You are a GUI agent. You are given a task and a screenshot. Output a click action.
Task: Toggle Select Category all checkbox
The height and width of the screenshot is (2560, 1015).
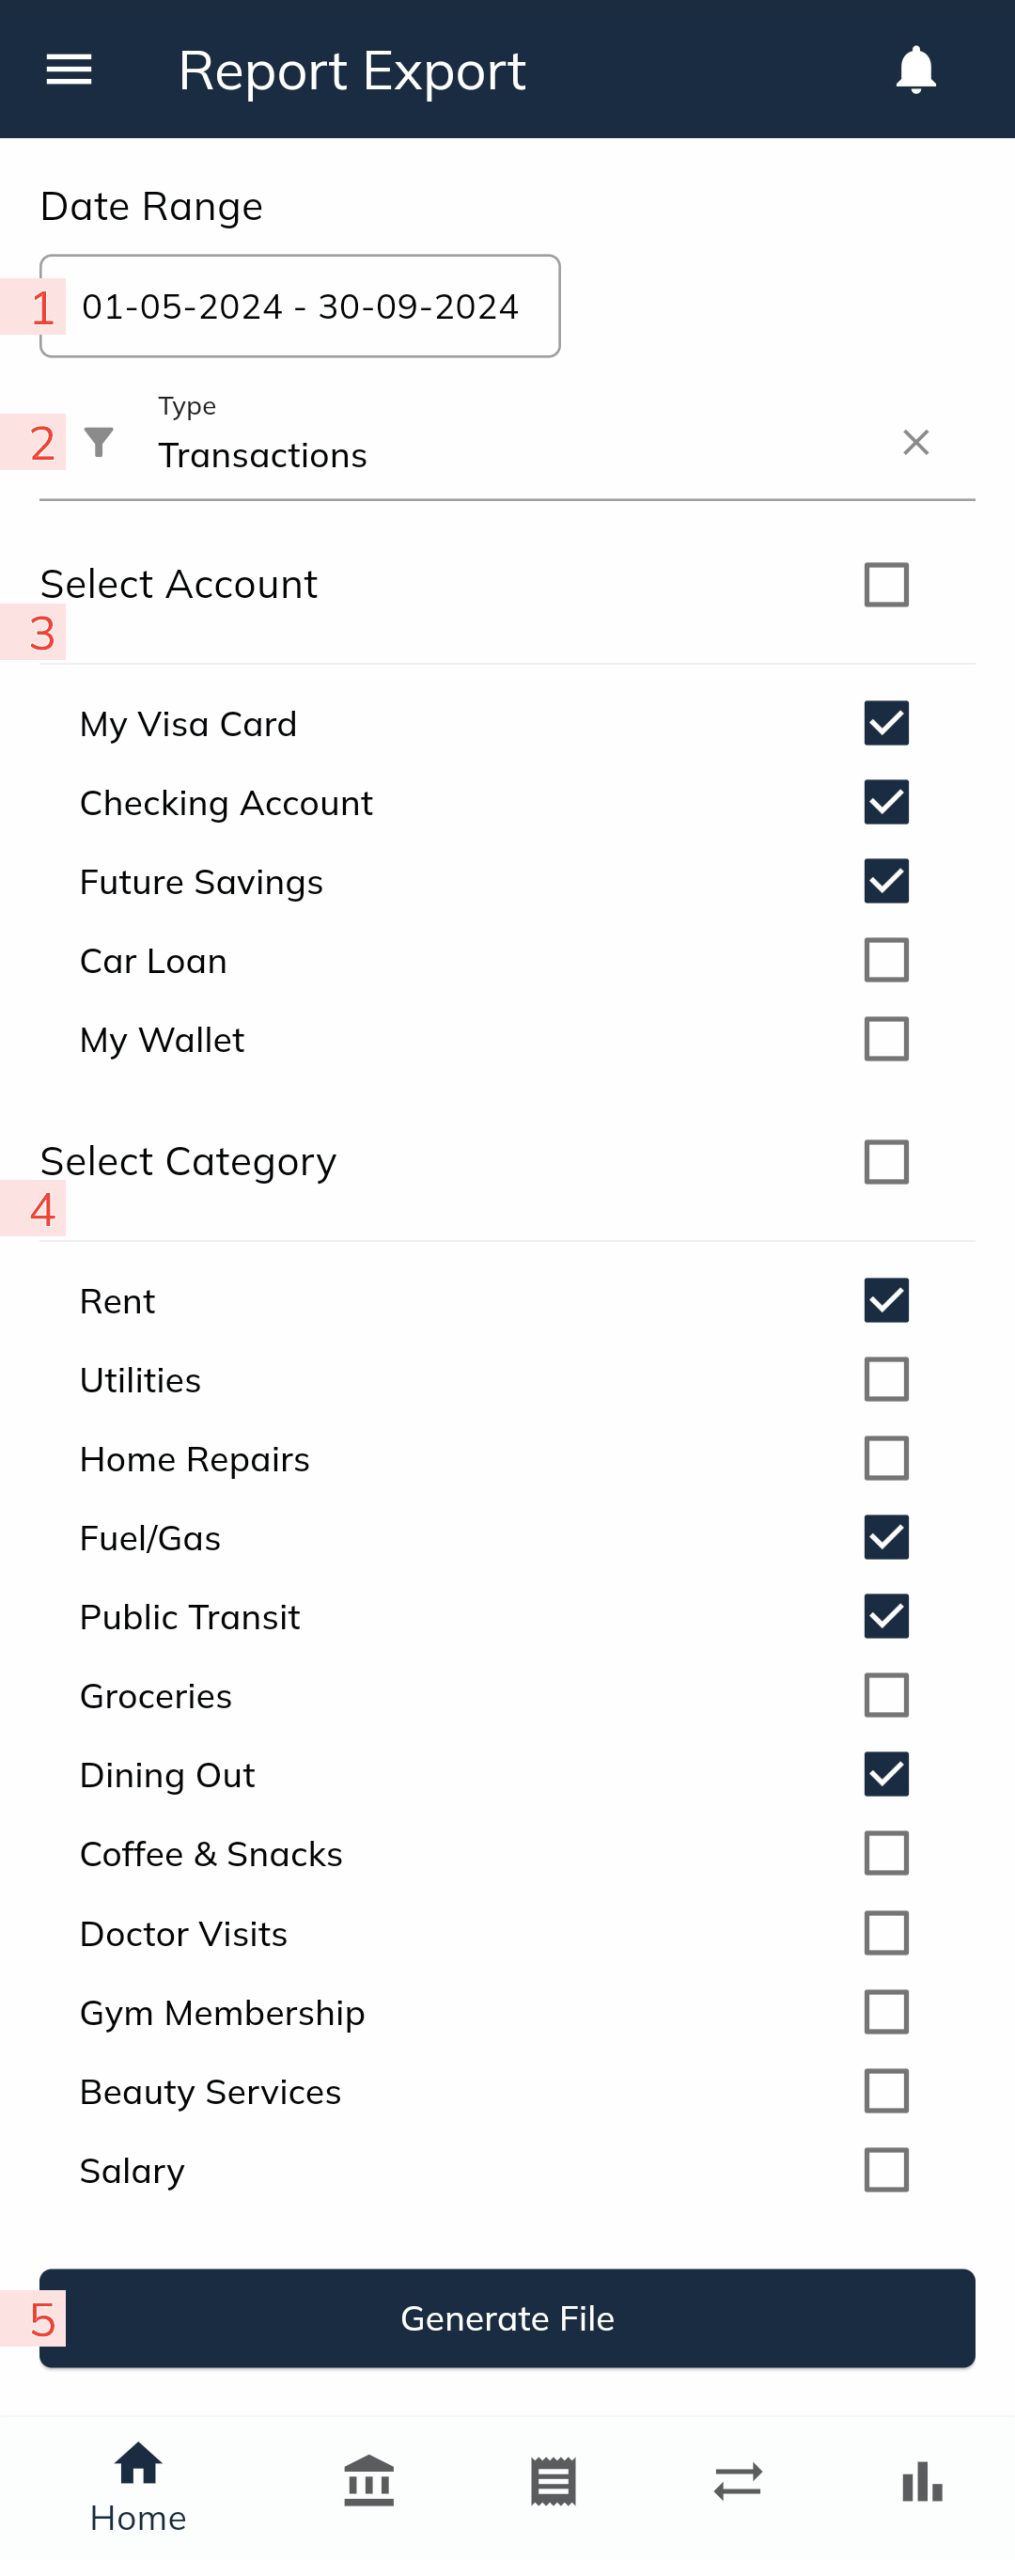point(886,1161)
